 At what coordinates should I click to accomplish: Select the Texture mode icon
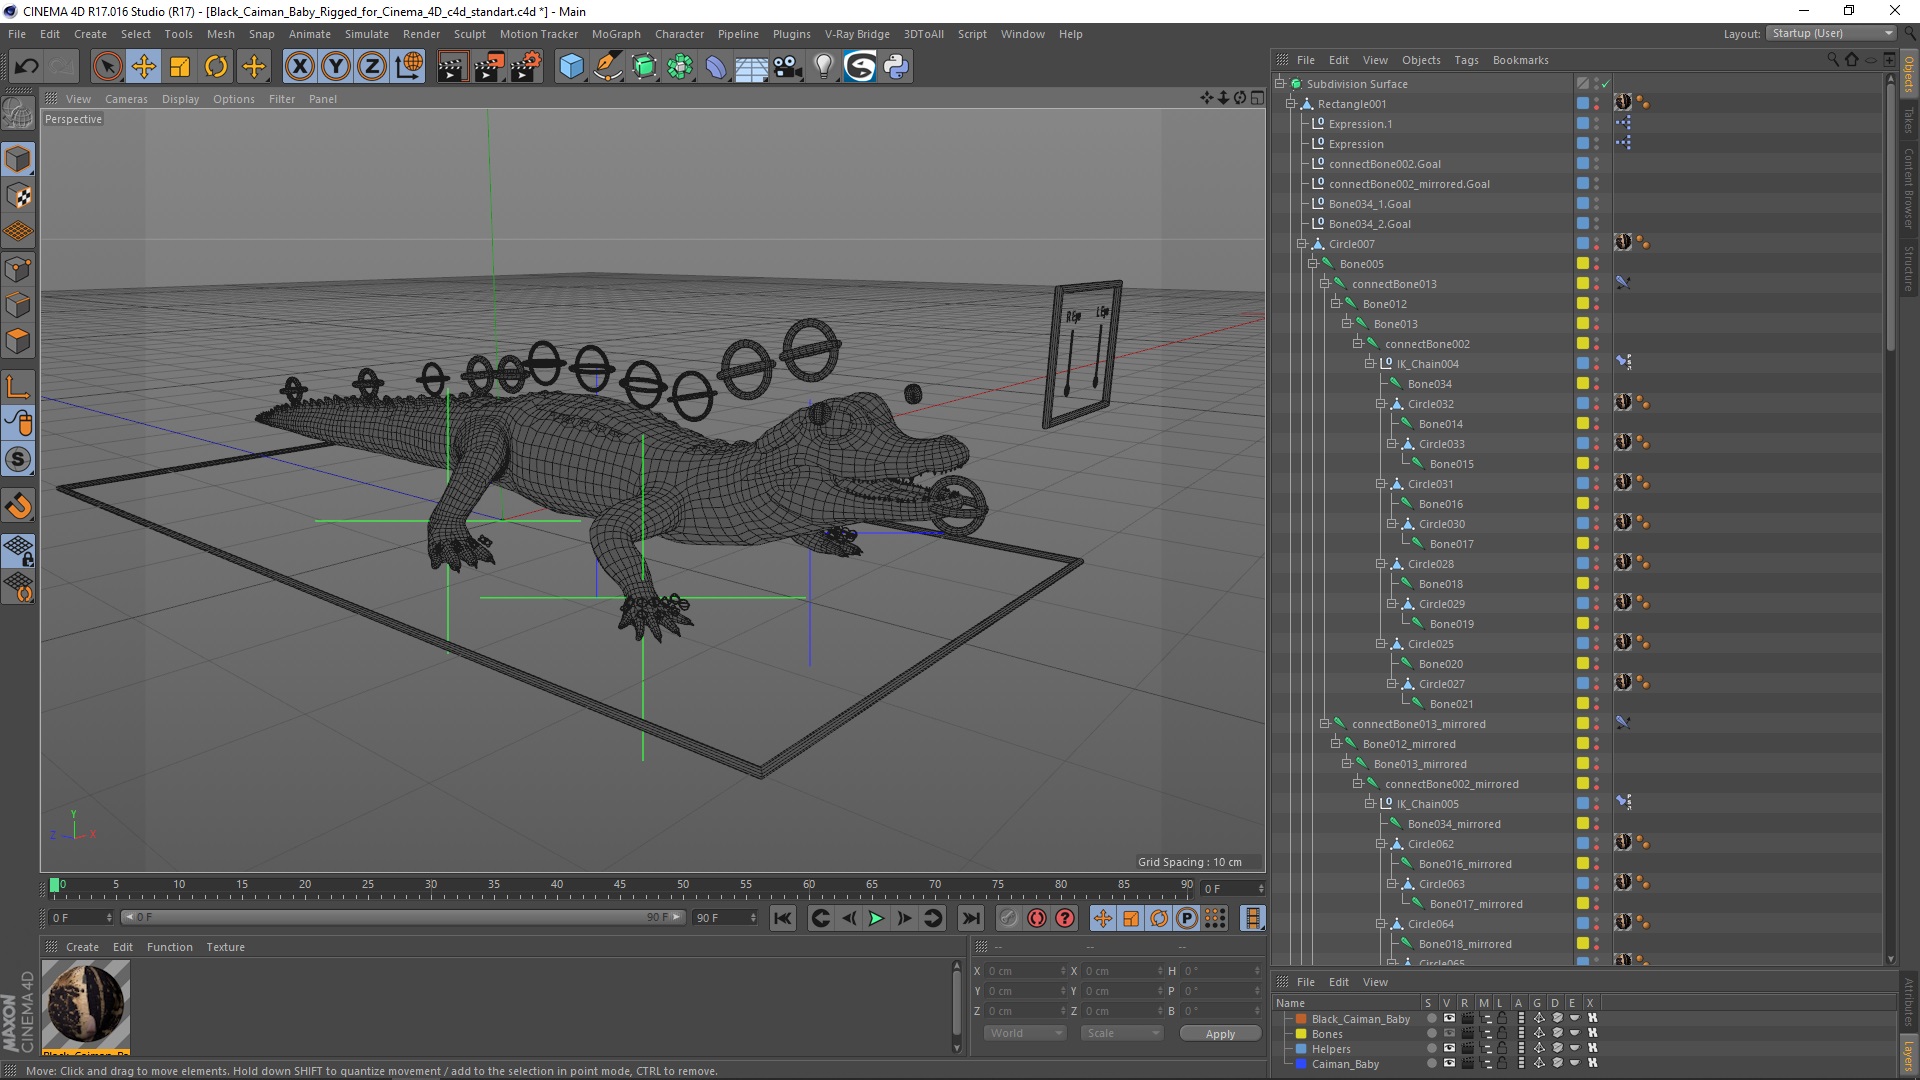tap(18, 196)
